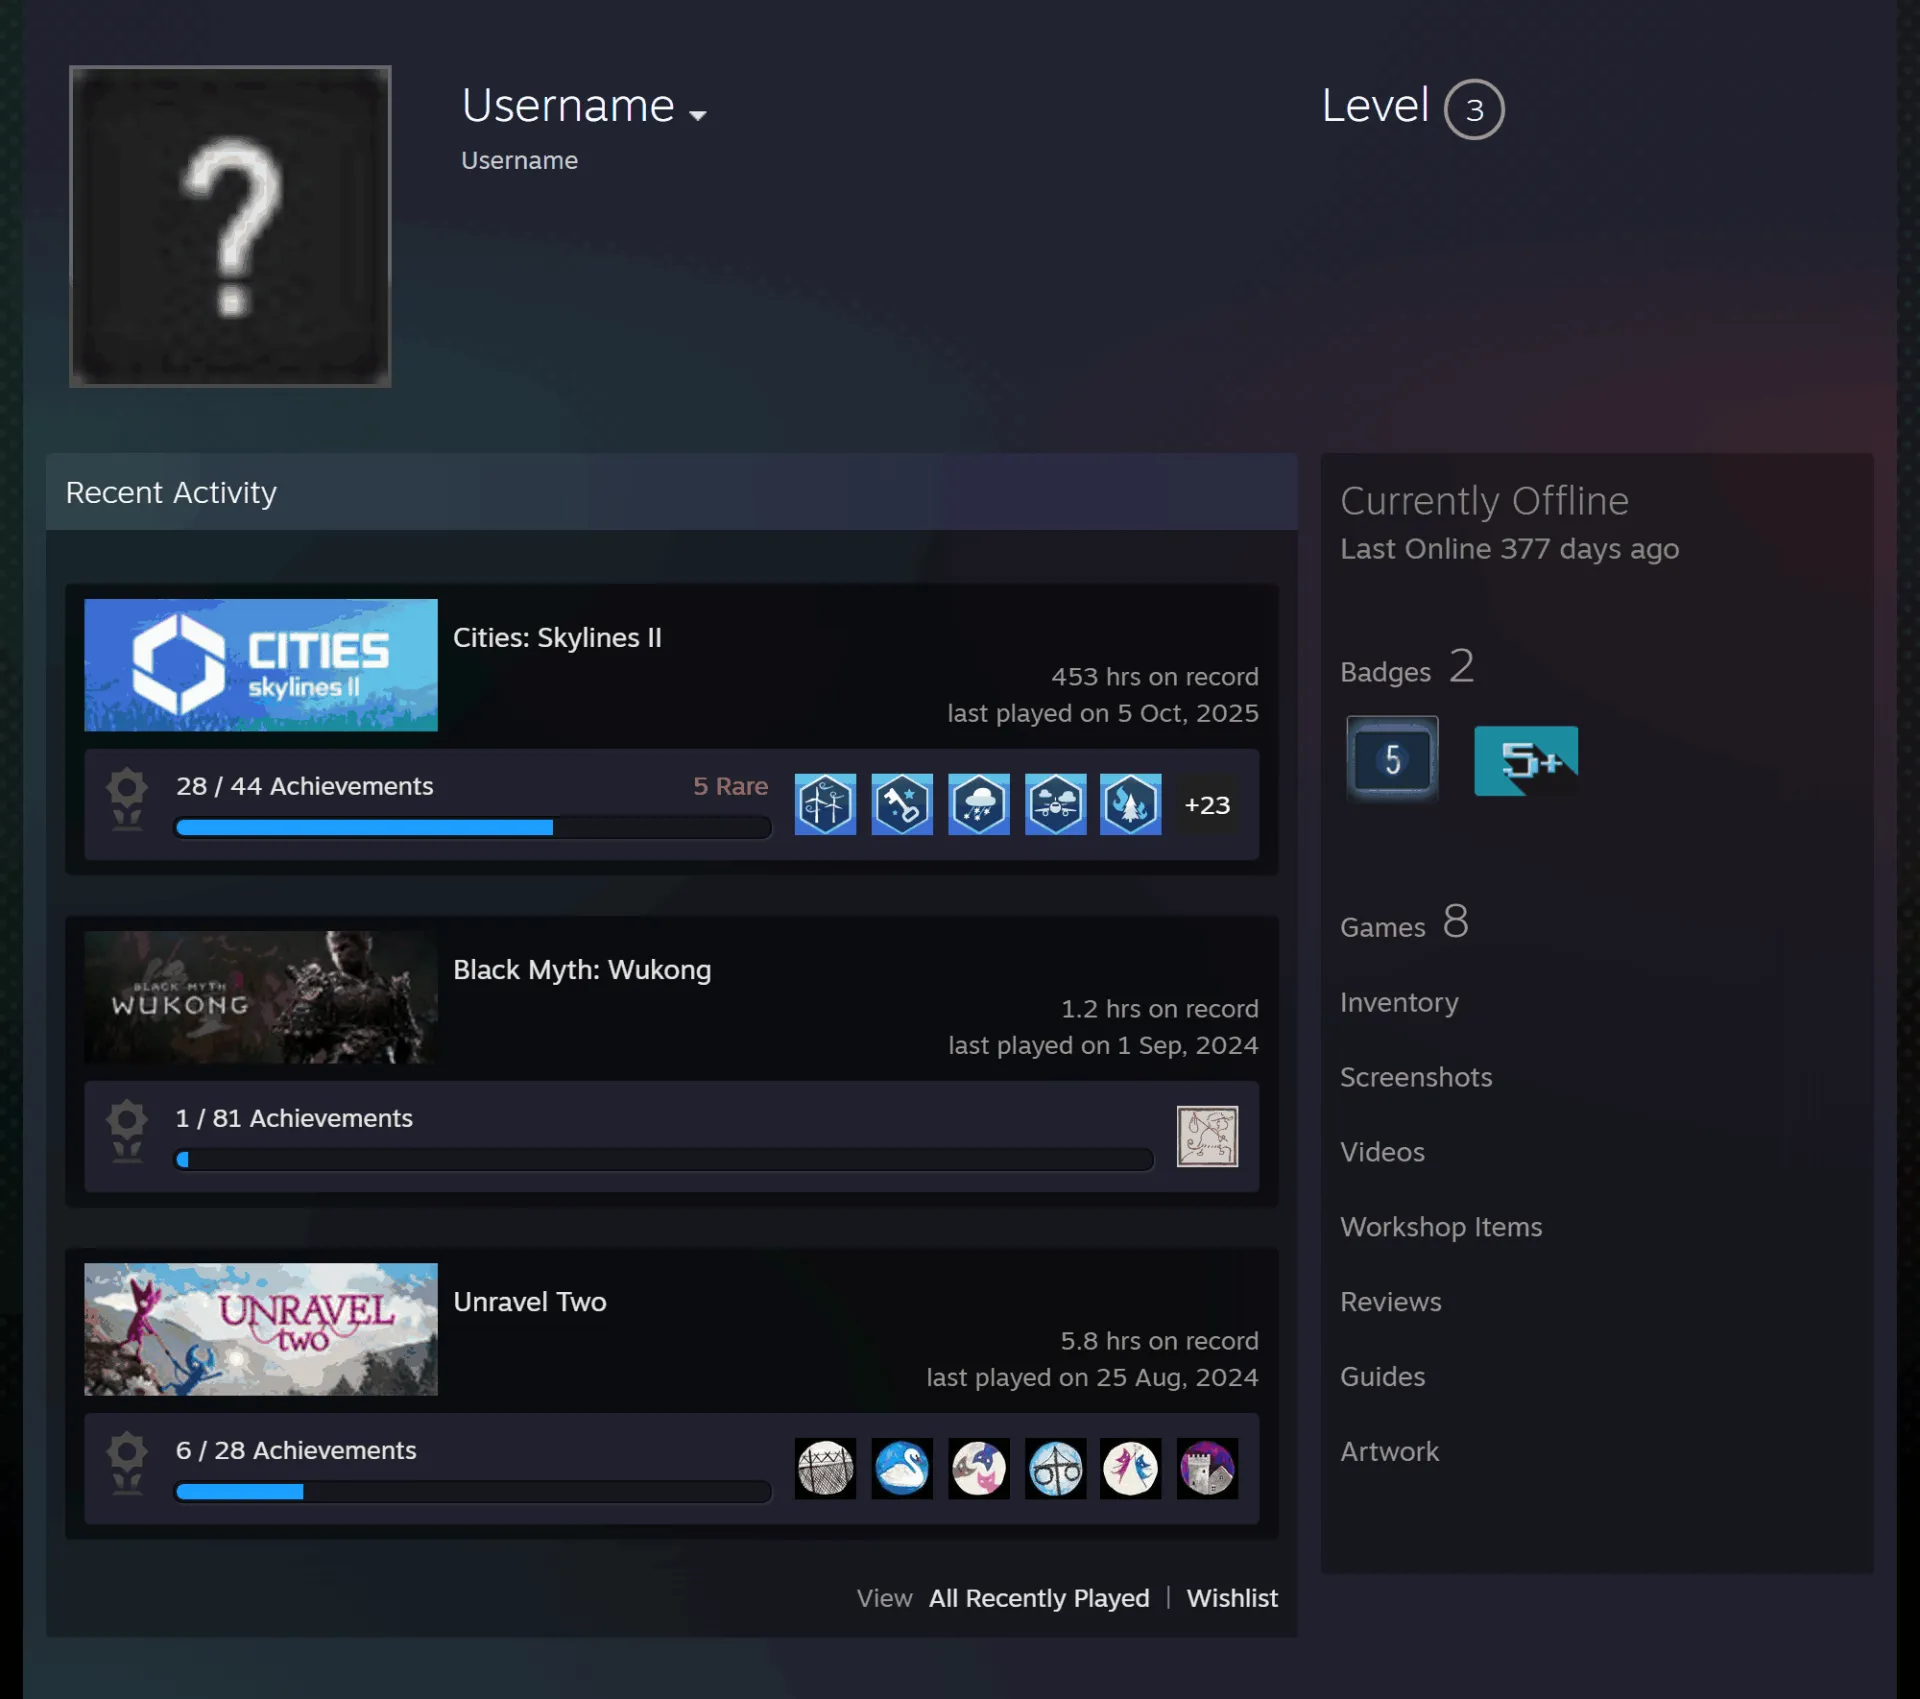Open the Inventory link
This screenshot has height=1699, width=1920.
pos(1399,1002)
